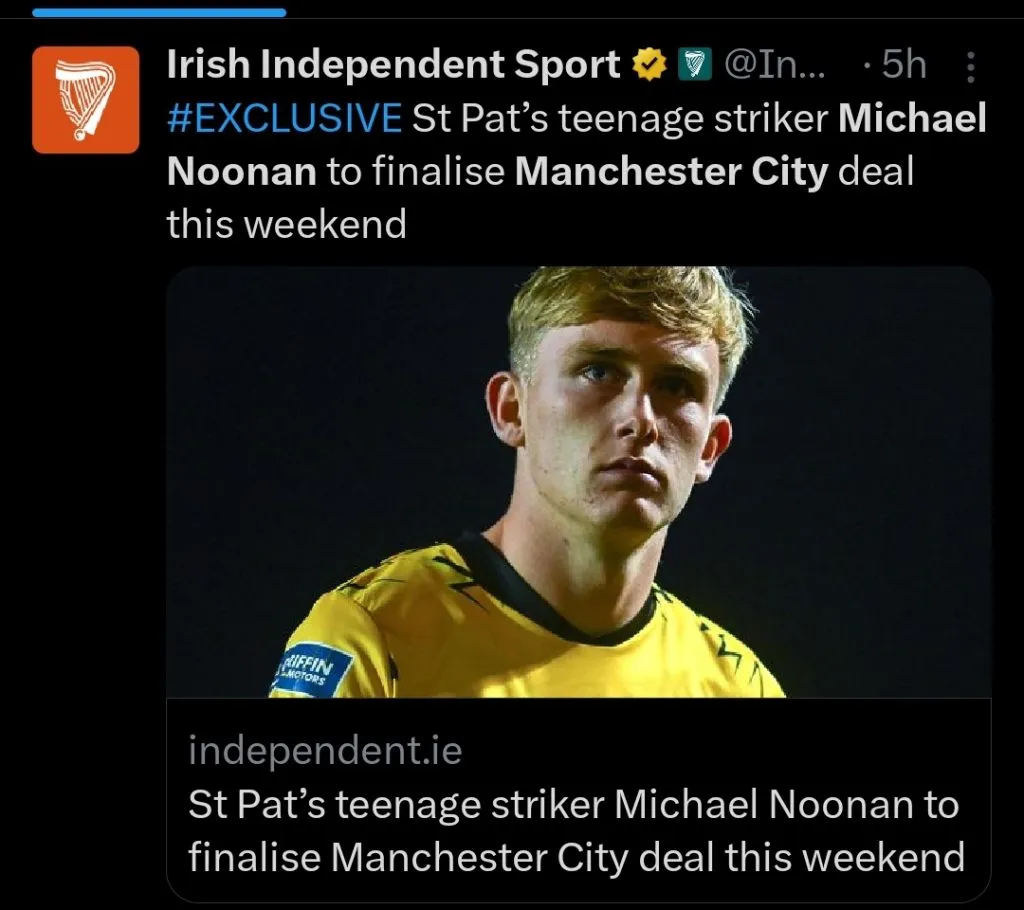The width and height of the screenshot is (1024, 910).
Task: Click "to finalise" in the tweet body
Action: click(x=418, y=172)
